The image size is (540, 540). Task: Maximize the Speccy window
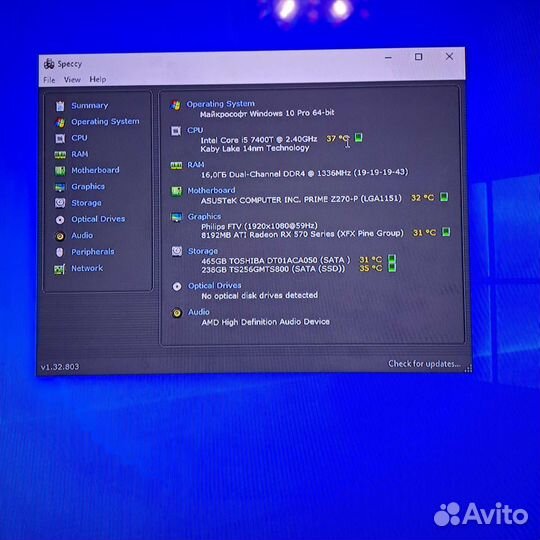click(x=418, y=57)
